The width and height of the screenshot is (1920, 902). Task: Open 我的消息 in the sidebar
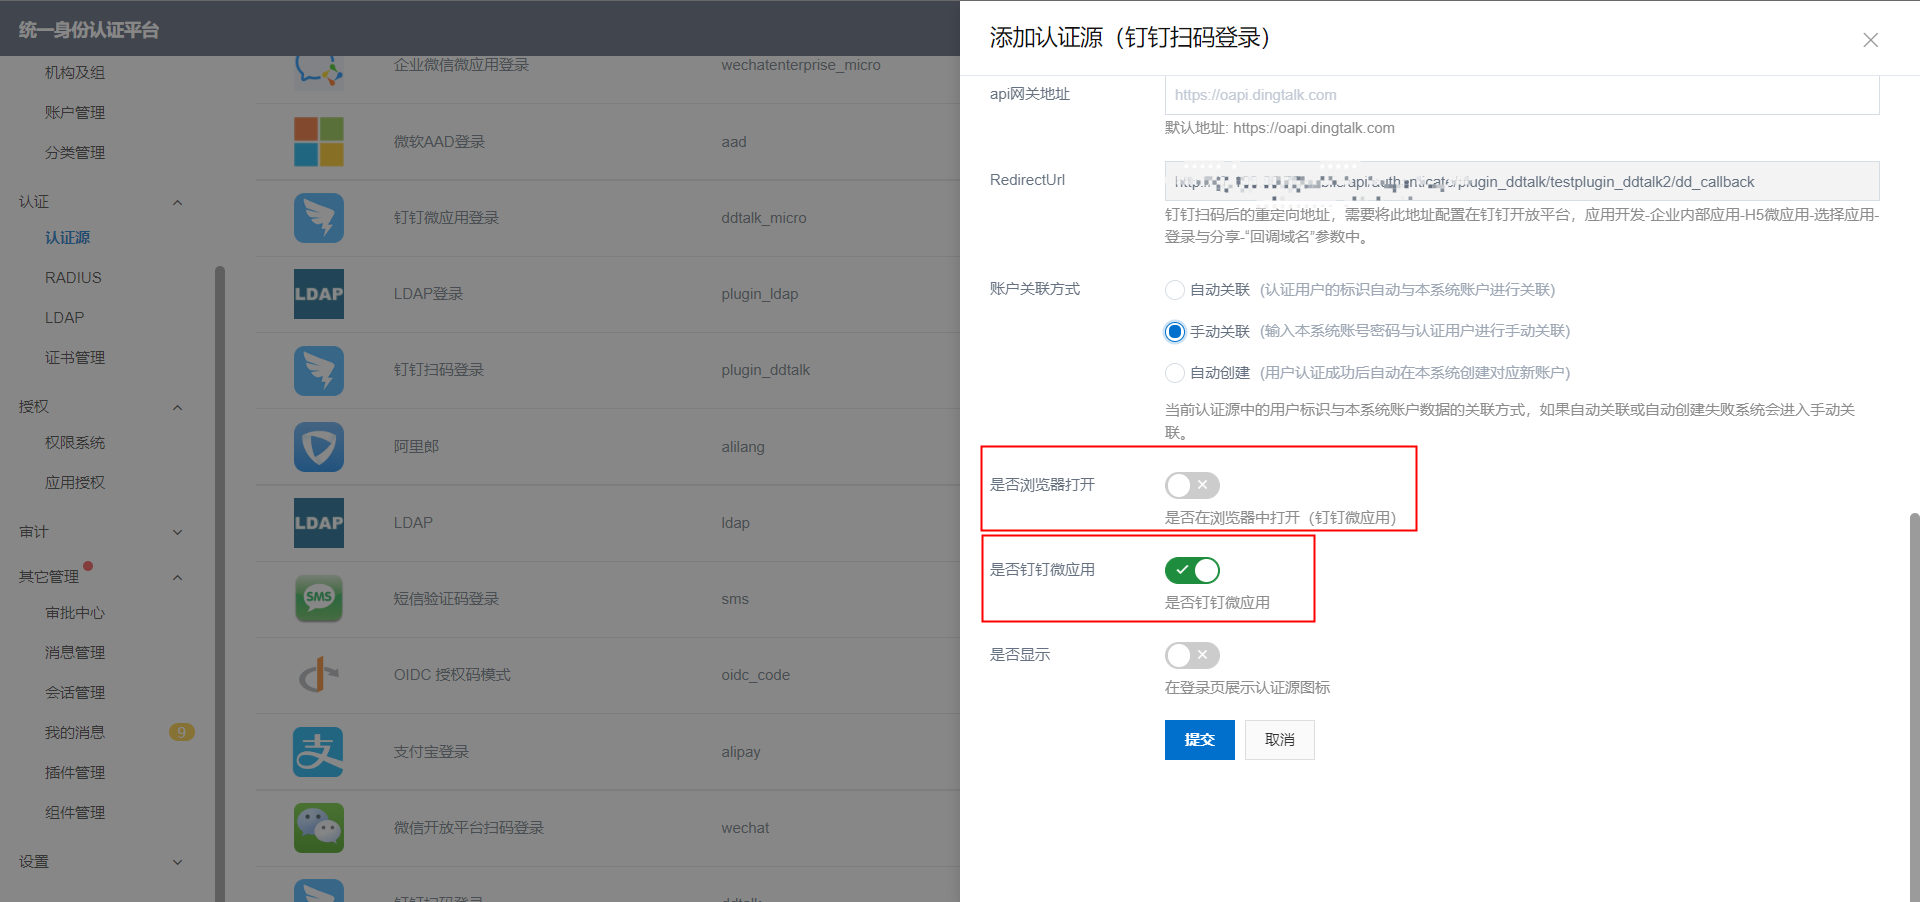click(x=75, y=732)
